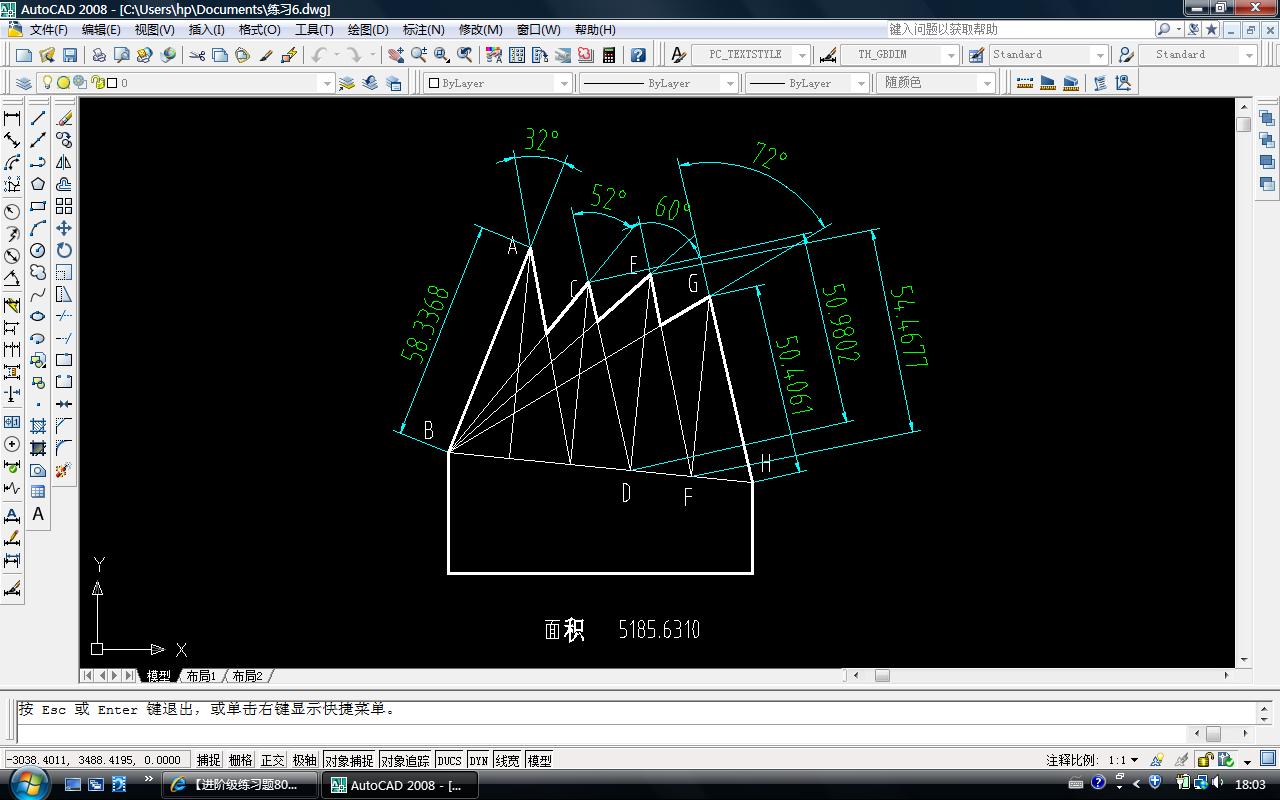This screenshot has height=800, width=1280.
Task: Open the PC_TEXTSTYLE text style dropdown
Action: 802,55
